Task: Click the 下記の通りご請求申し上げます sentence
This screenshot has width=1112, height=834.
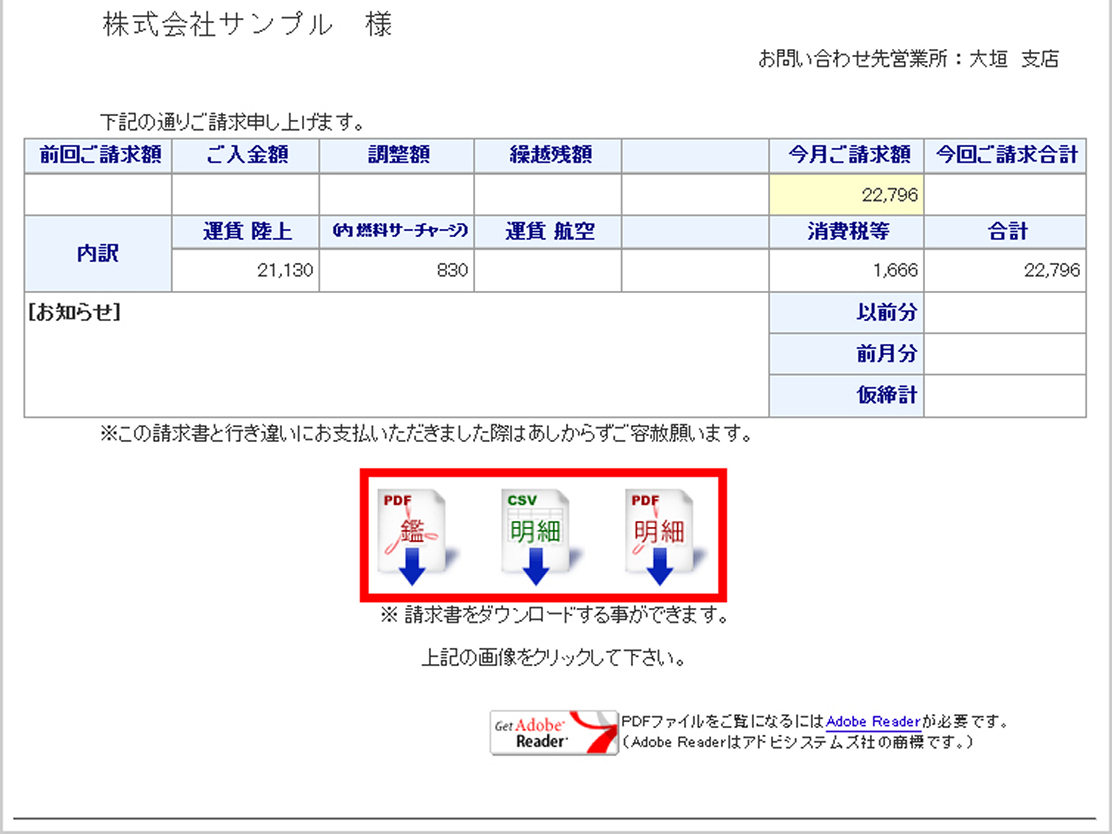Action: point(232,122)
